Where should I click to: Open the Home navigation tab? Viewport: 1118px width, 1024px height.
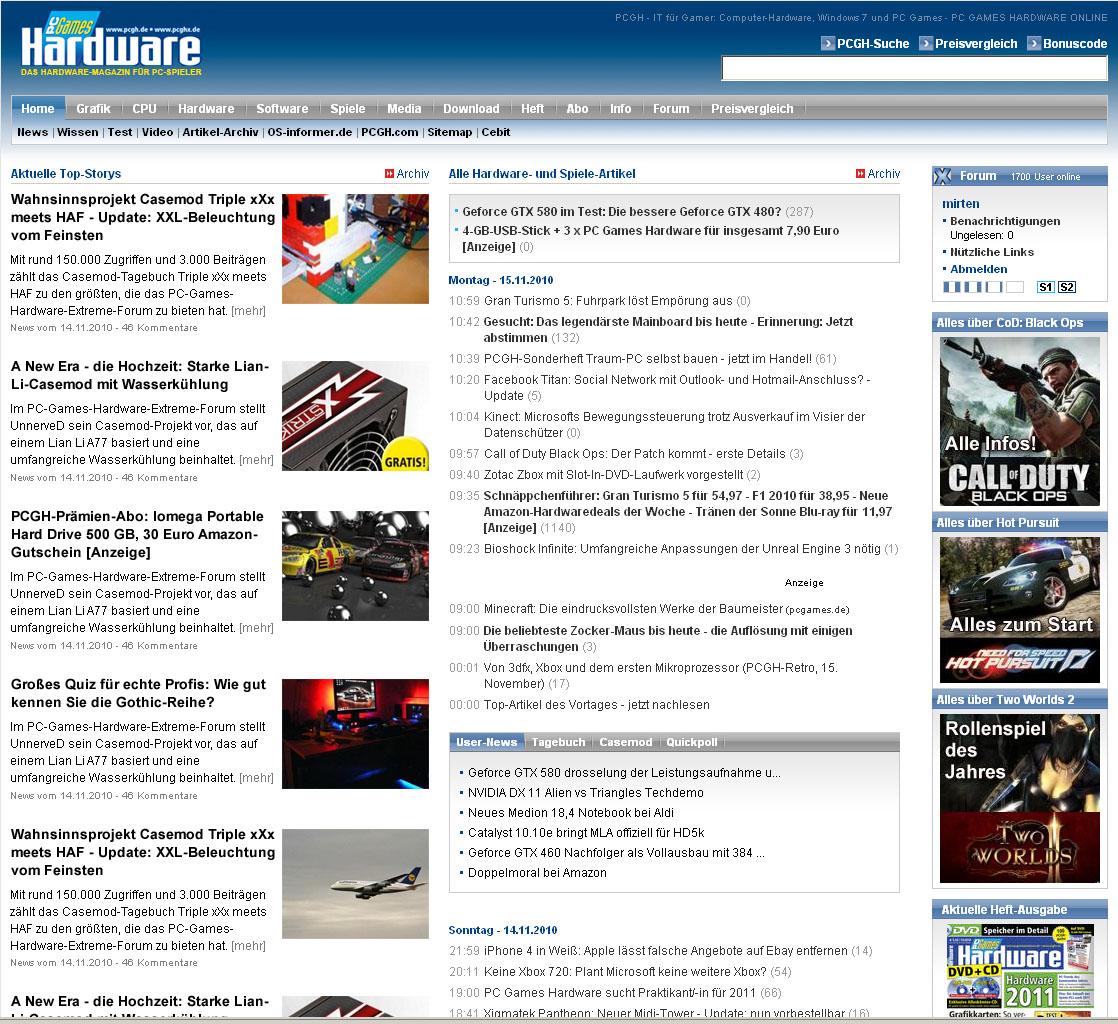click(x=38, y=108)
